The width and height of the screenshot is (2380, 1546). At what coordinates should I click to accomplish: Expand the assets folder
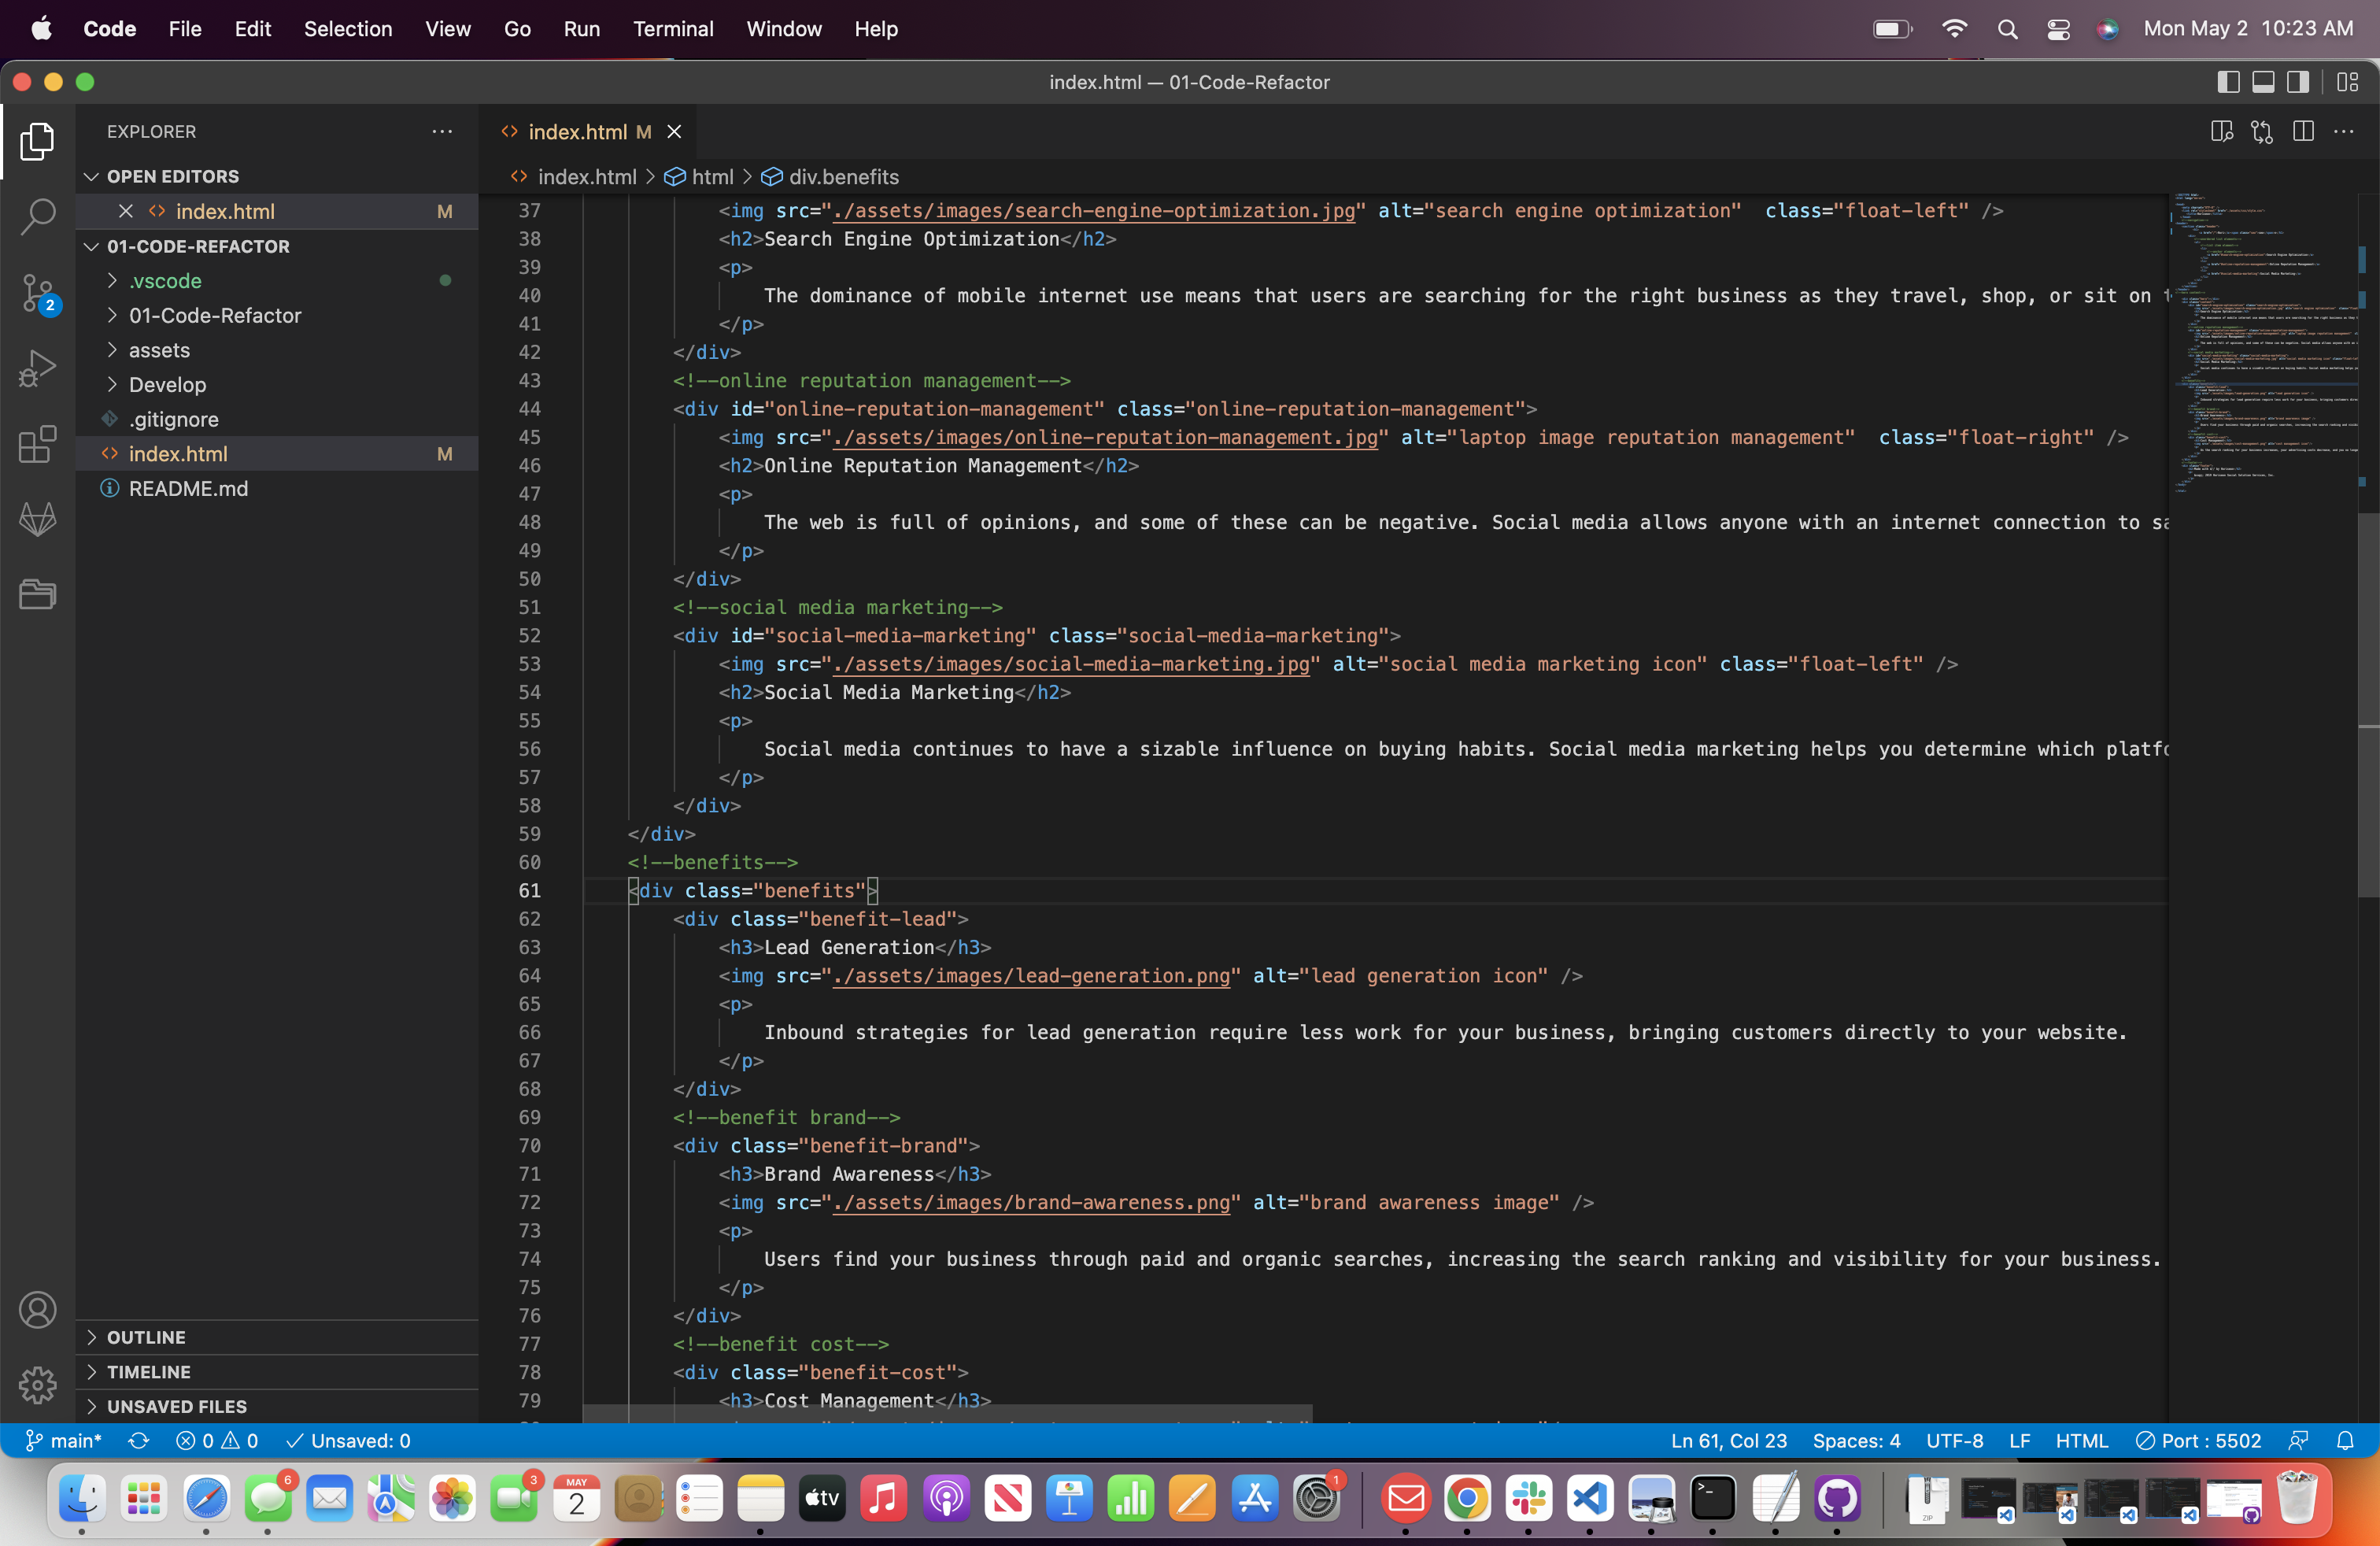point(277,350)
